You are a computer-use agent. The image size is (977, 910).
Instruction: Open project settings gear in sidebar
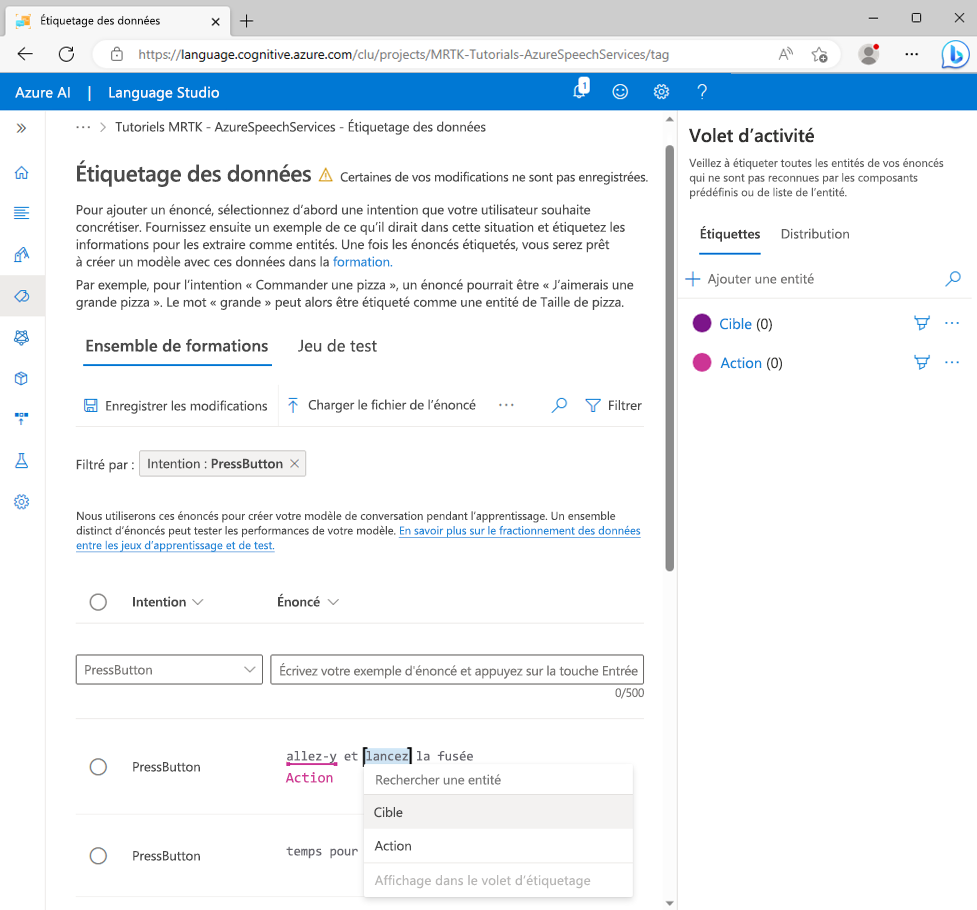coord(21,502)
